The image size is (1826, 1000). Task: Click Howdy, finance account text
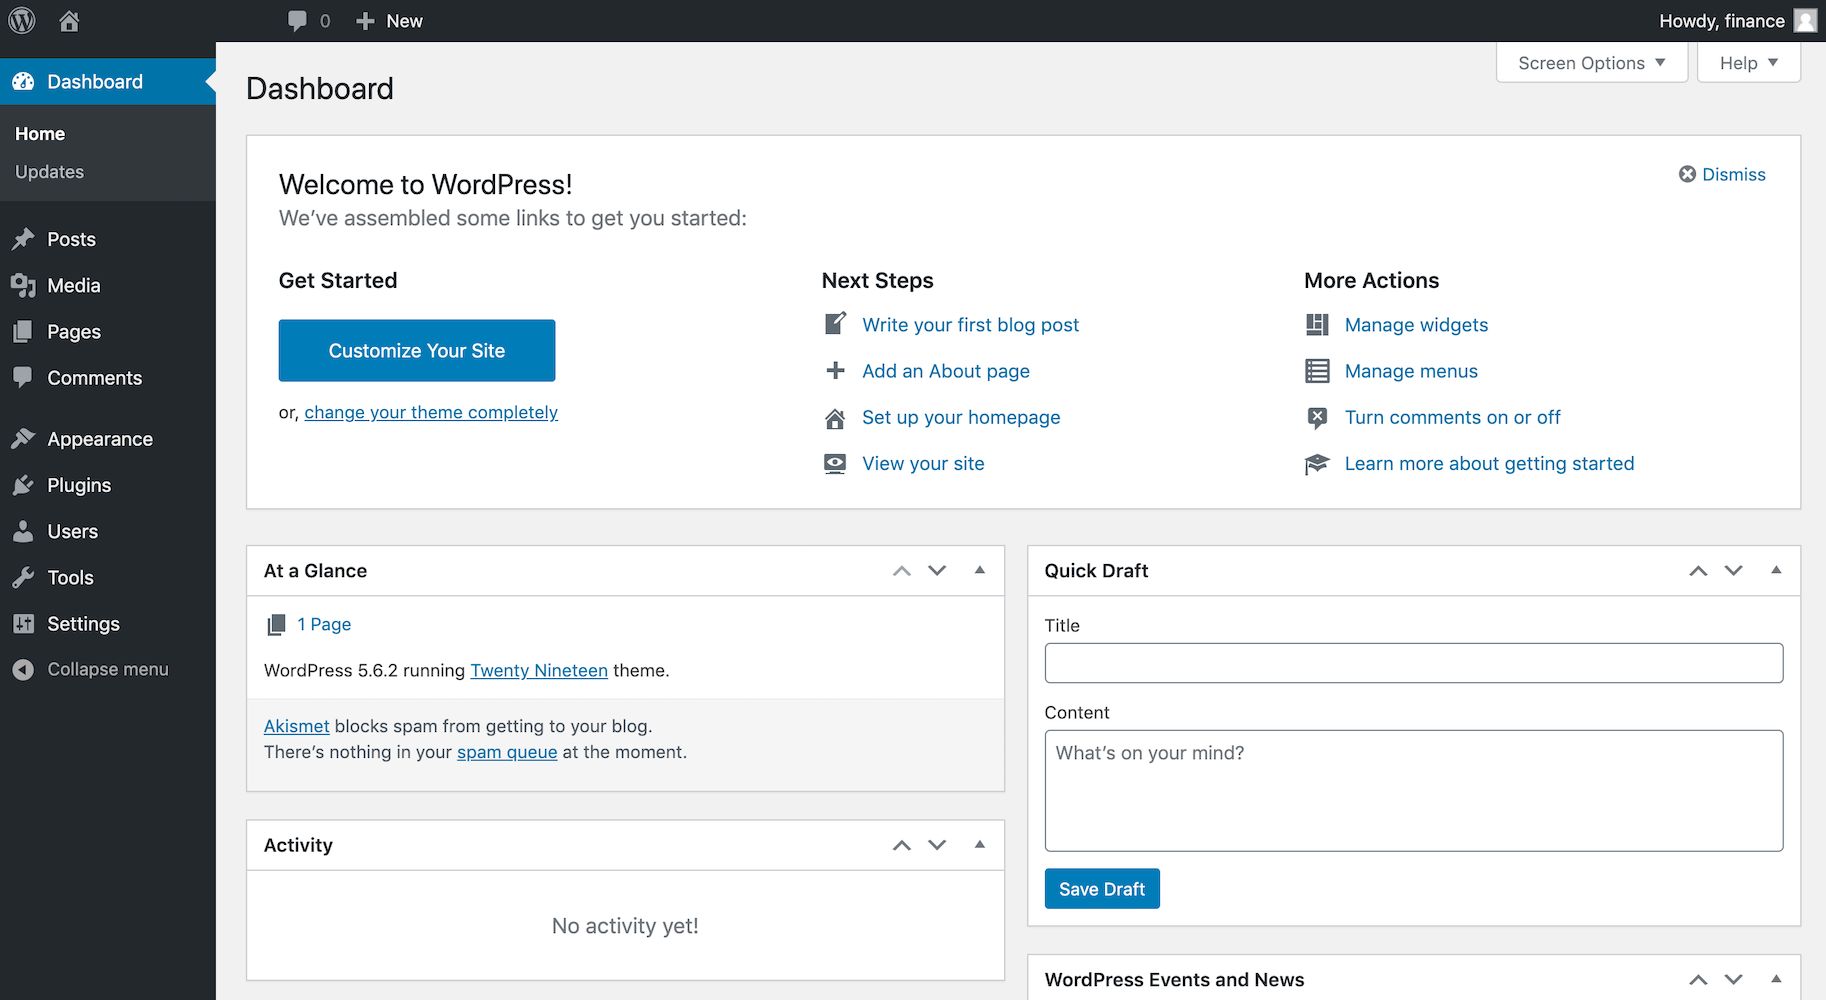coord(1722,21)
